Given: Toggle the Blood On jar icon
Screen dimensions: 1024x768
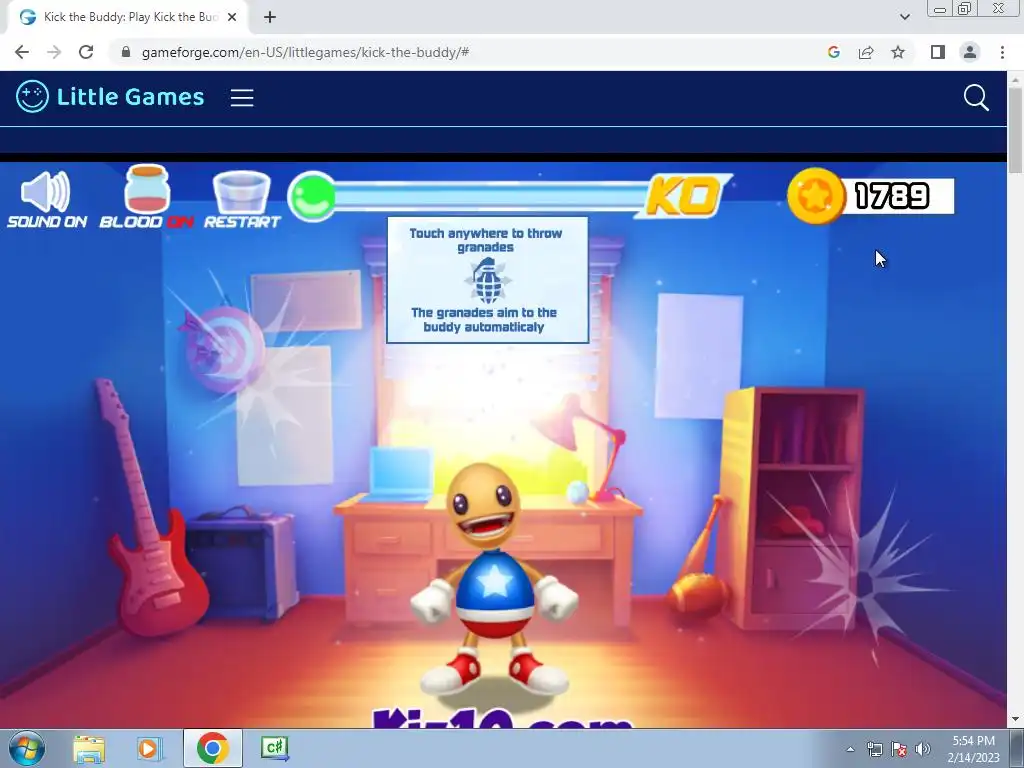Looking at the screenshot, I should click(x=148, y=189).
